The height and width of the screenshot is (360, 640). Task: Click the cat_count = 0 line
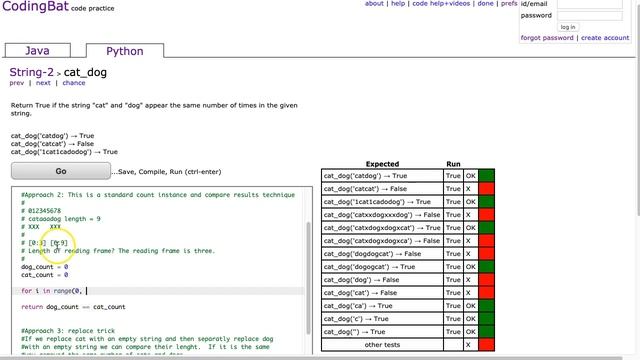pos(44,275)
